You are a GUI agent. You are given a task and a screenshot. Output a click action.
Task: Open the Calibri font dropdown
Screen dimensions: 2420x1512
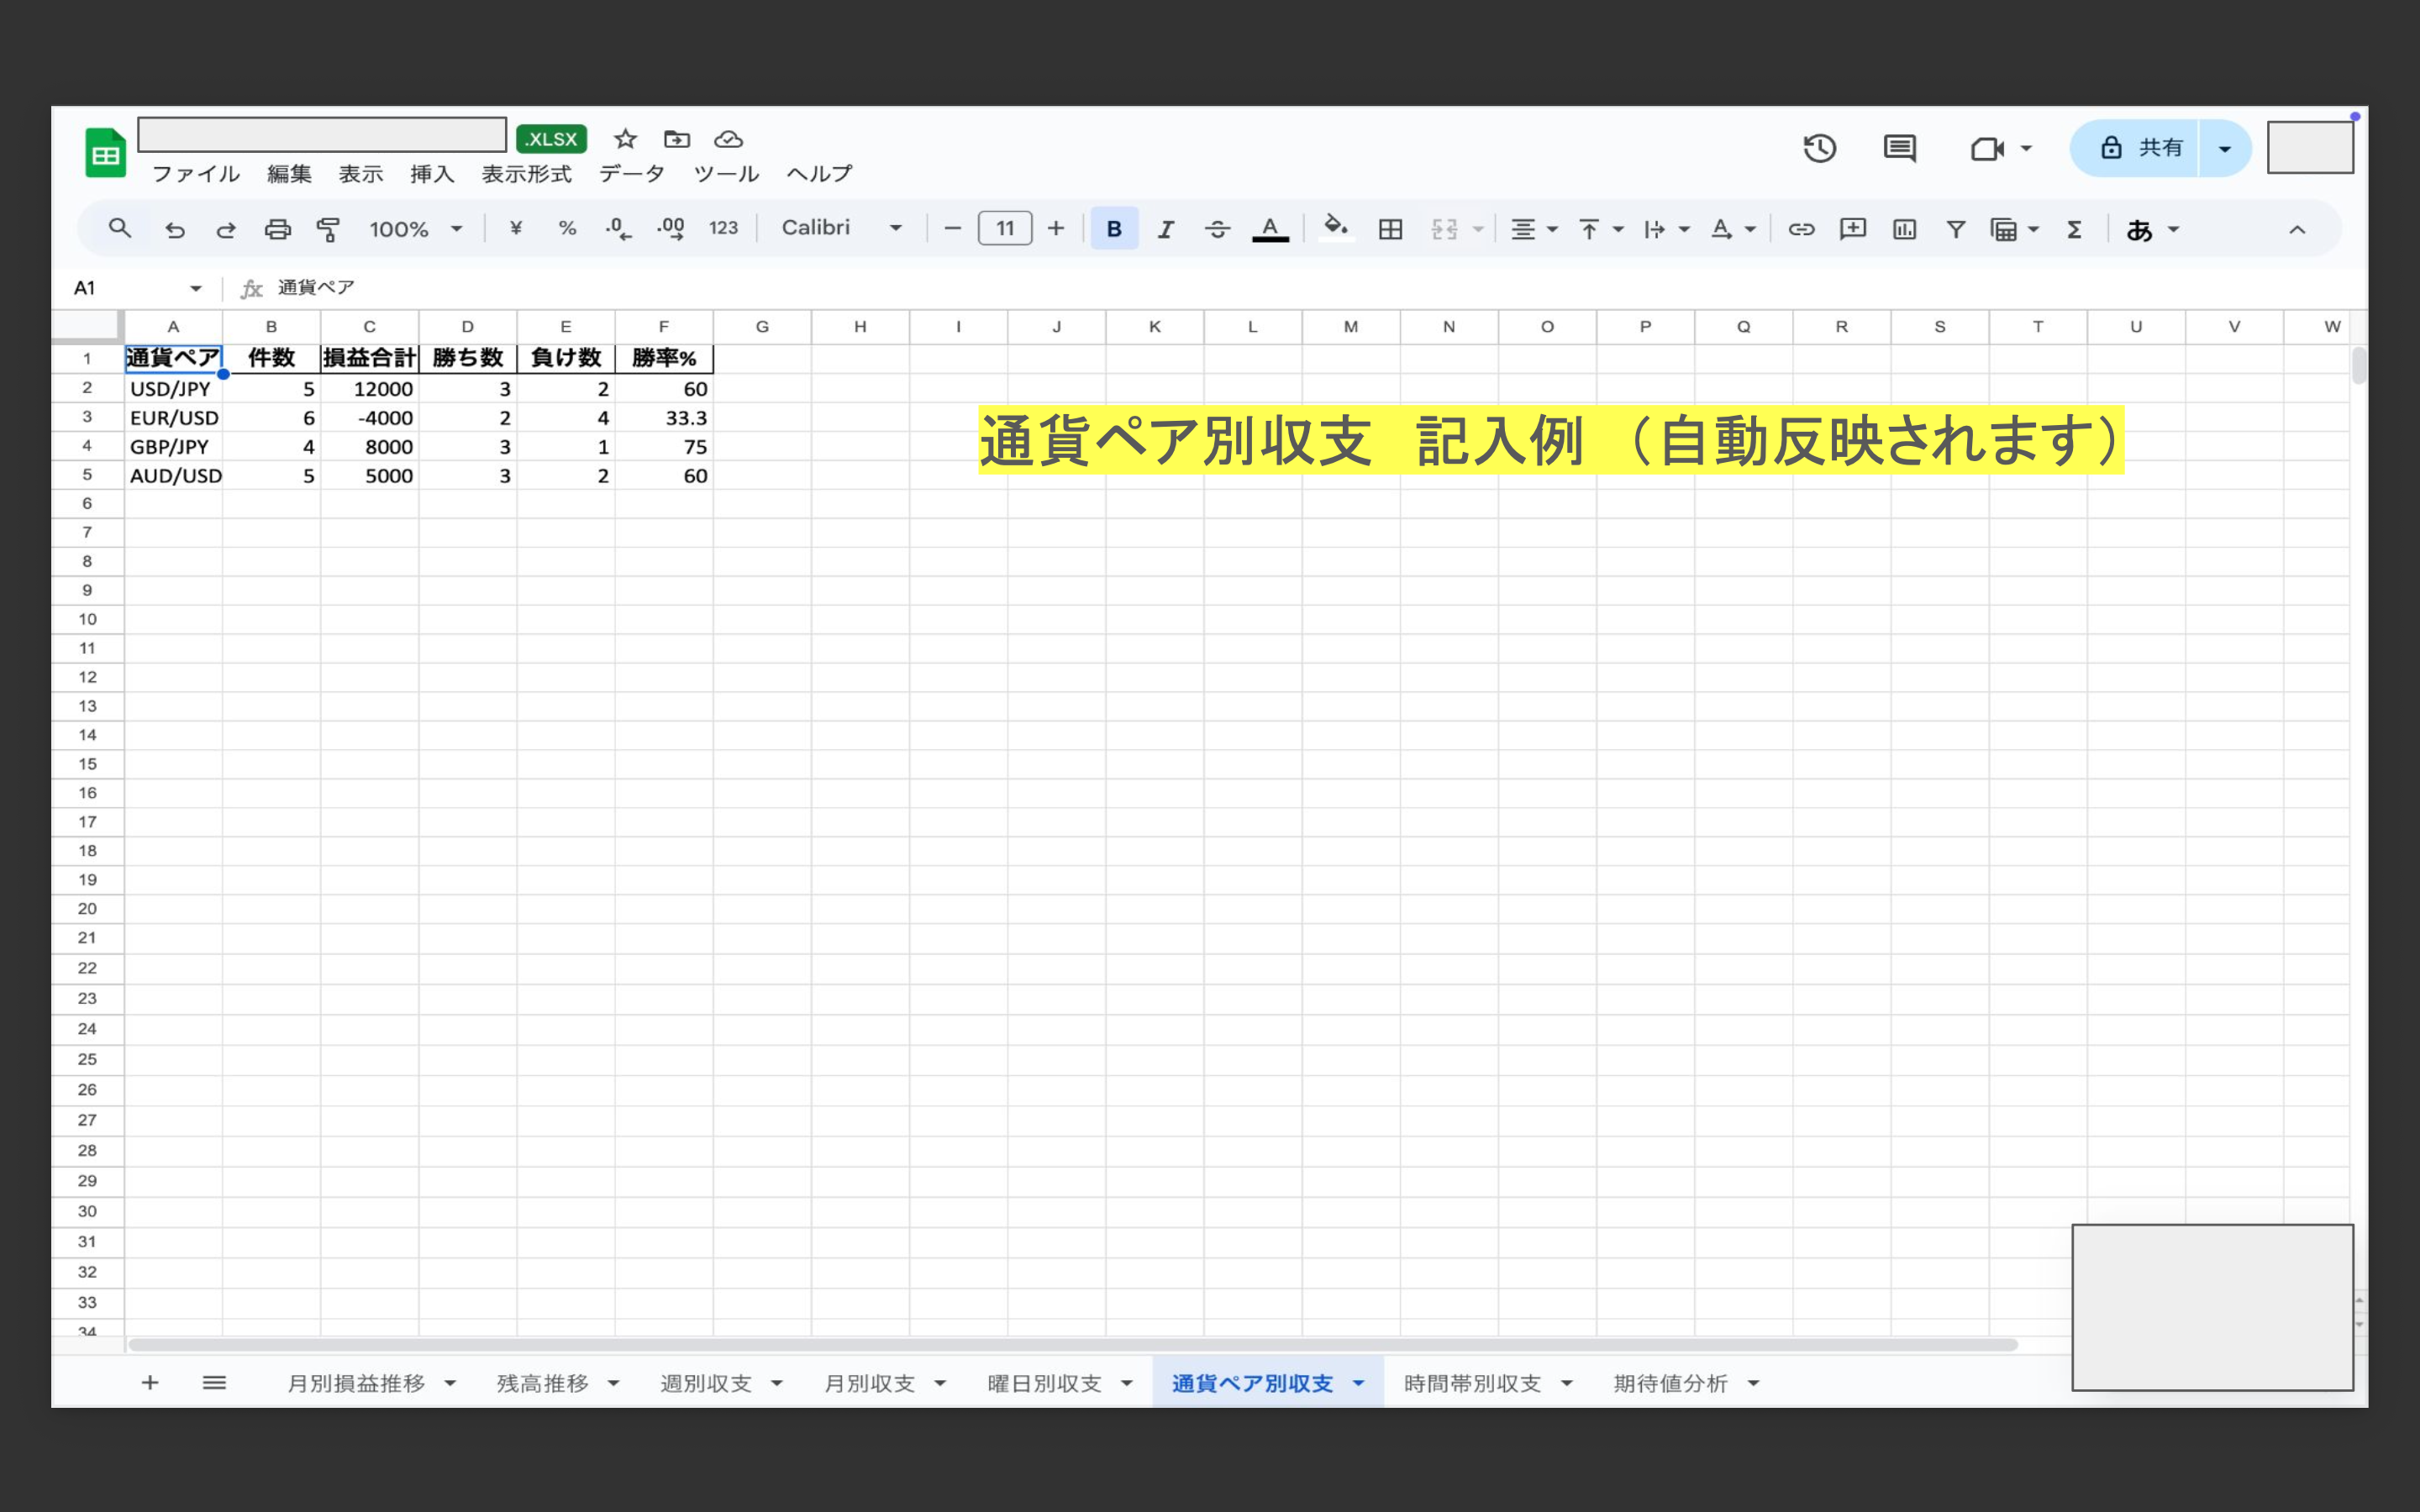(x=841, y=228)
